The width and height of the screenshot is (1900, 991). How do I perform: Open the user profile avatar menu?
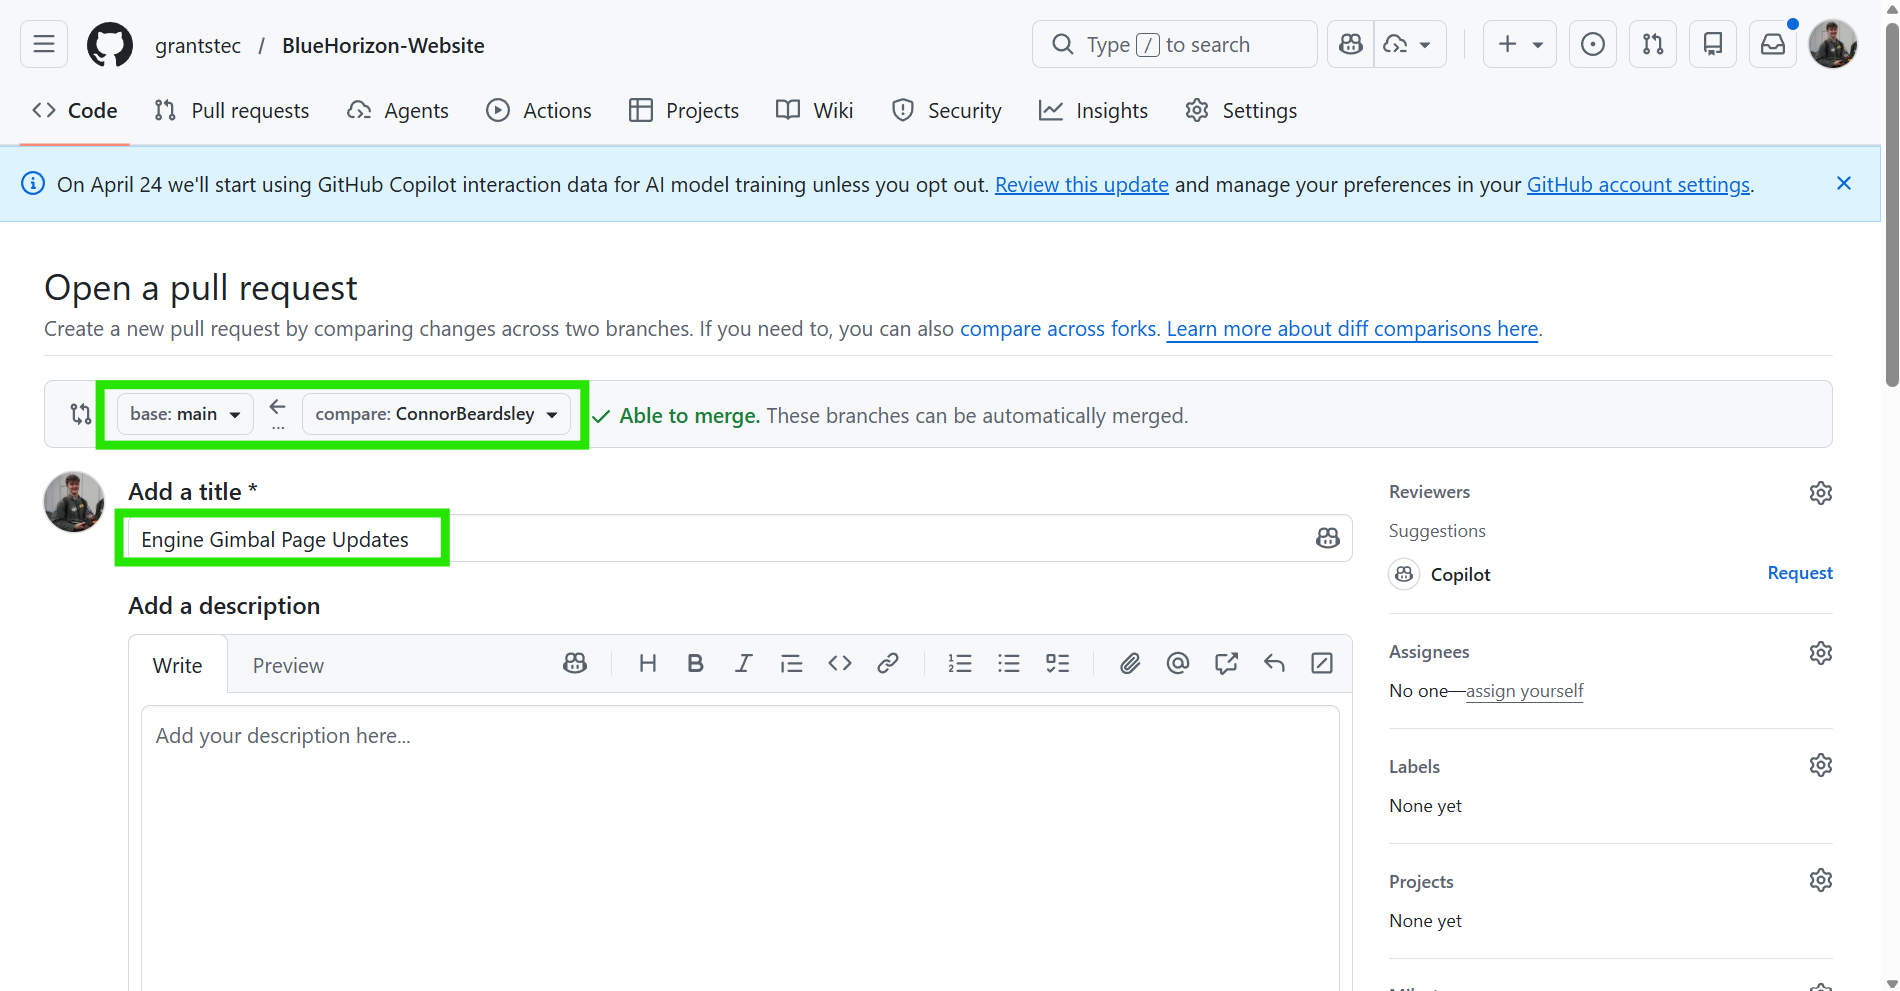point(1833,44)
